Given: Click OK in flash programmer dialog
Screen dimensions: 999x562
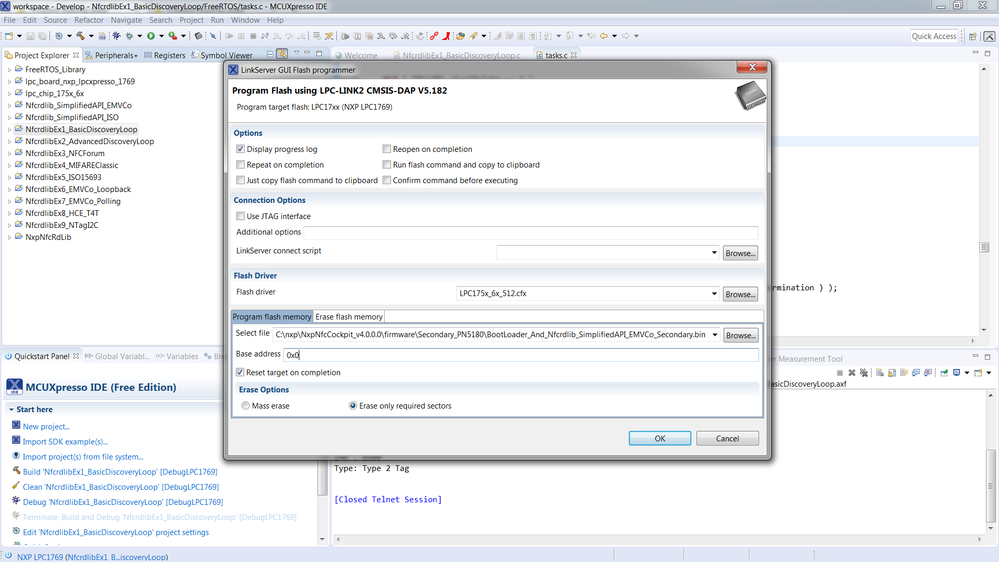Looking at the screenshot, I should pyautogui.click(x=659, y=438).
